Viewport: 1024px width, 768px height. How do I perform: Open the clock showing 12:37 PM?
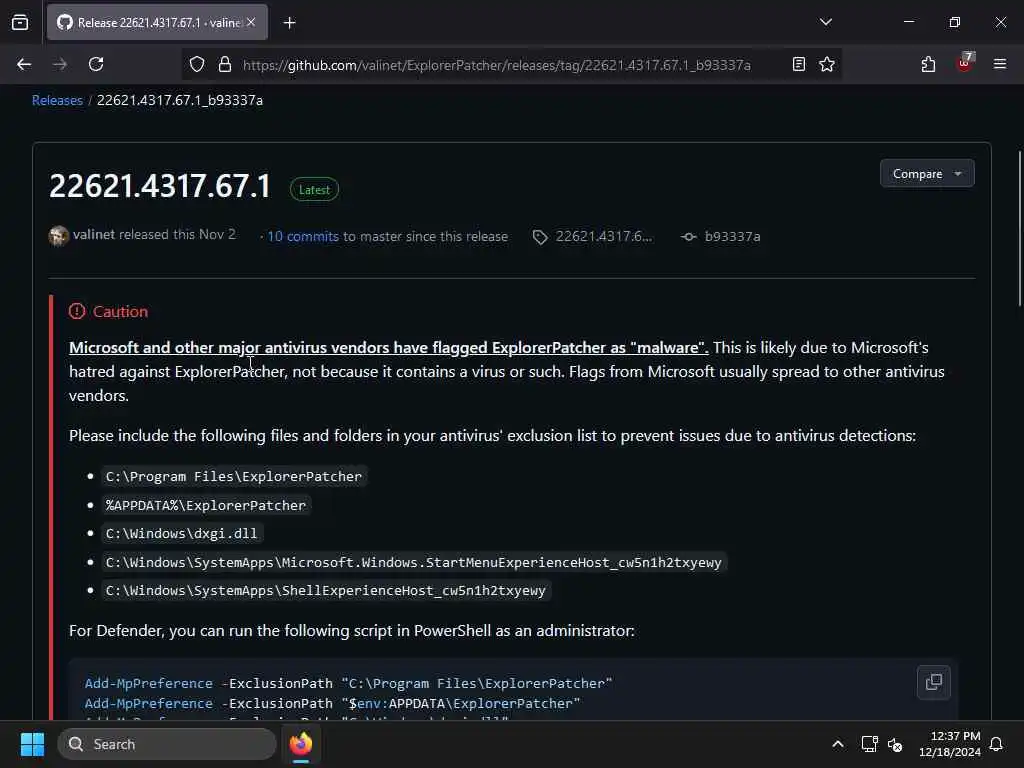click(949, 744)
